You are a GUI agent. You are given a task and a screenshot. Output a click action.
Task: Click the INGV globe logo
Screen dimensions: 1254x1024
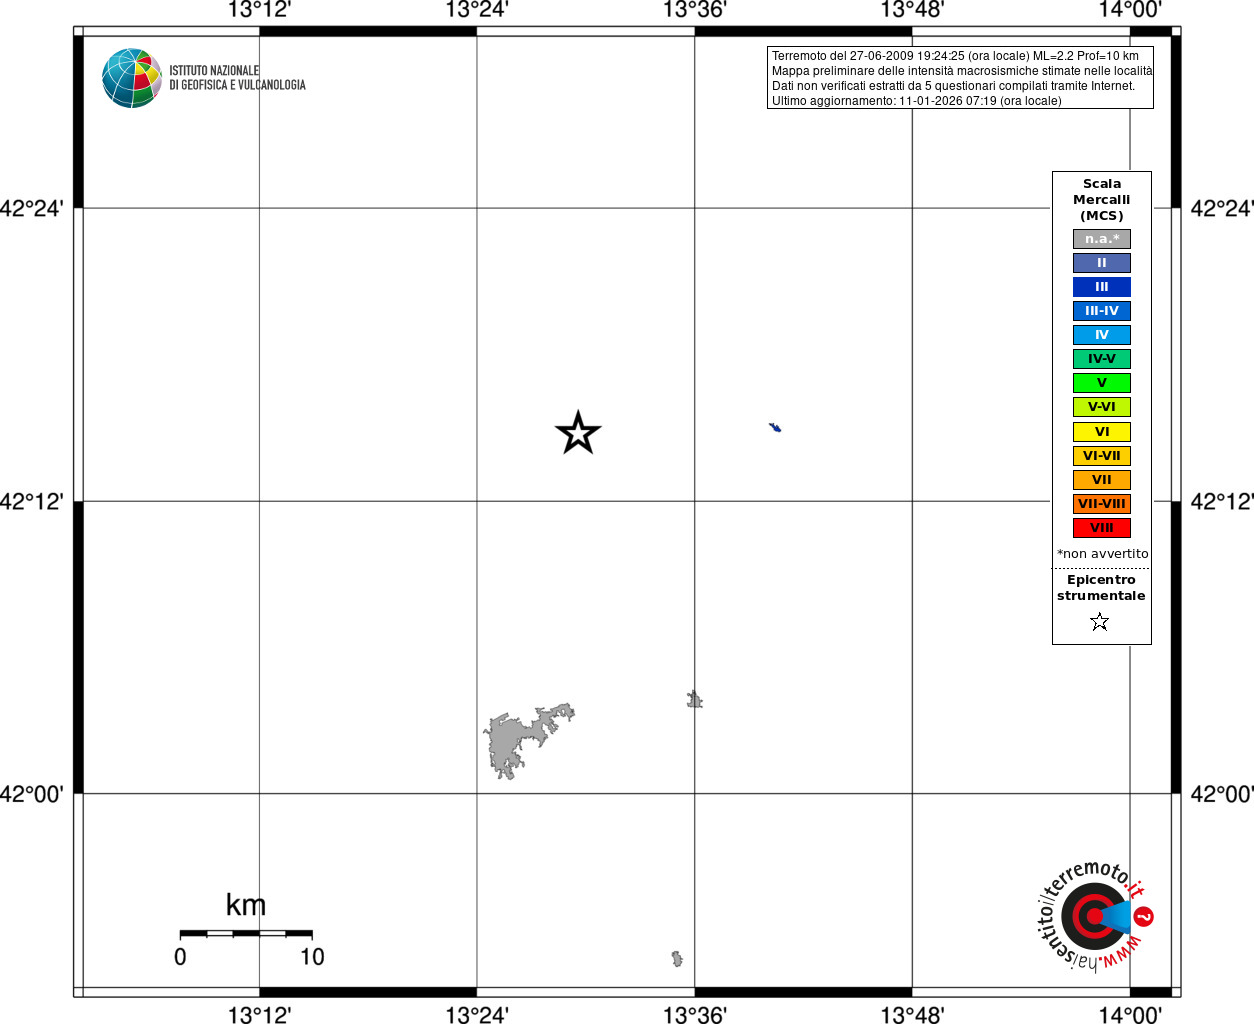[132, 78]
